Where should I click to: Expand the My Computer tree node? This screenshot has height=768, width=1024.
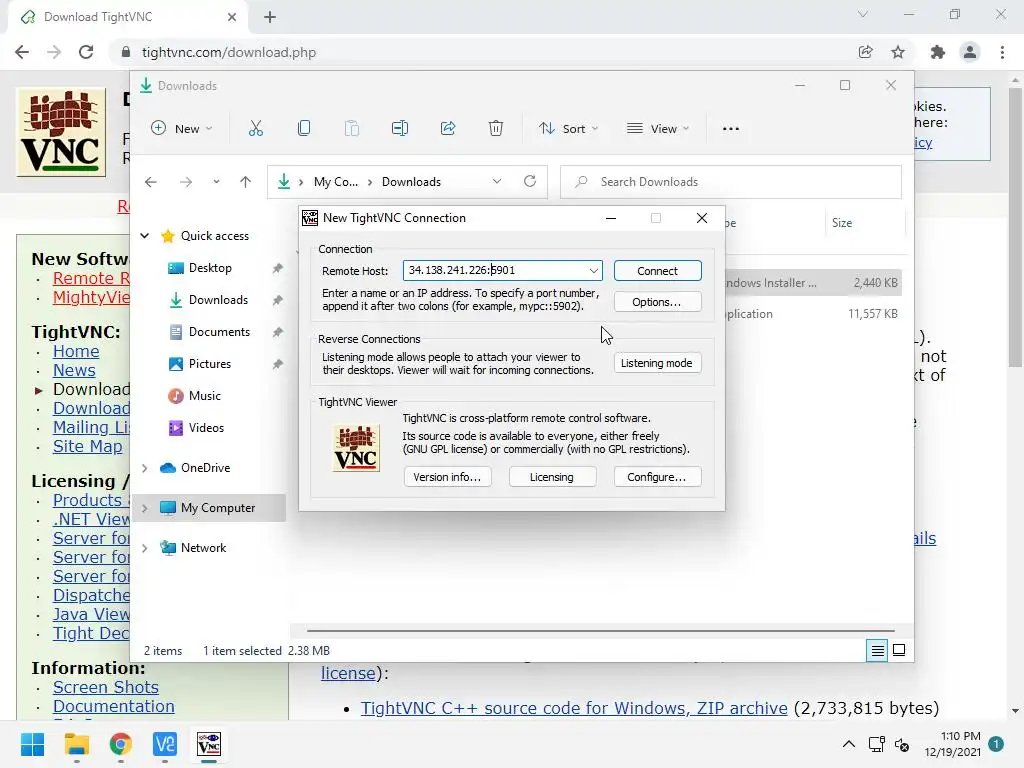[145, 508]
